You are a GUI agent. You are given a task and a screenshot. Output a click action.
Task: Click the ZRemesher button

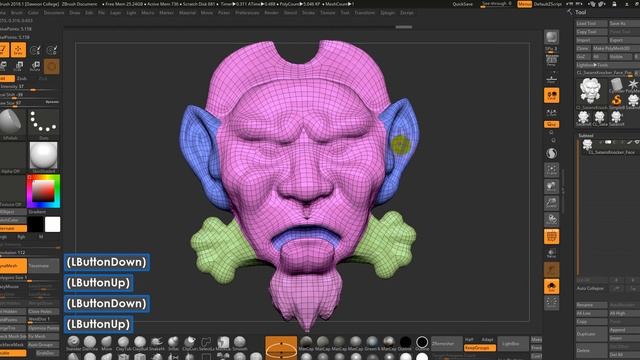point(447,343)
